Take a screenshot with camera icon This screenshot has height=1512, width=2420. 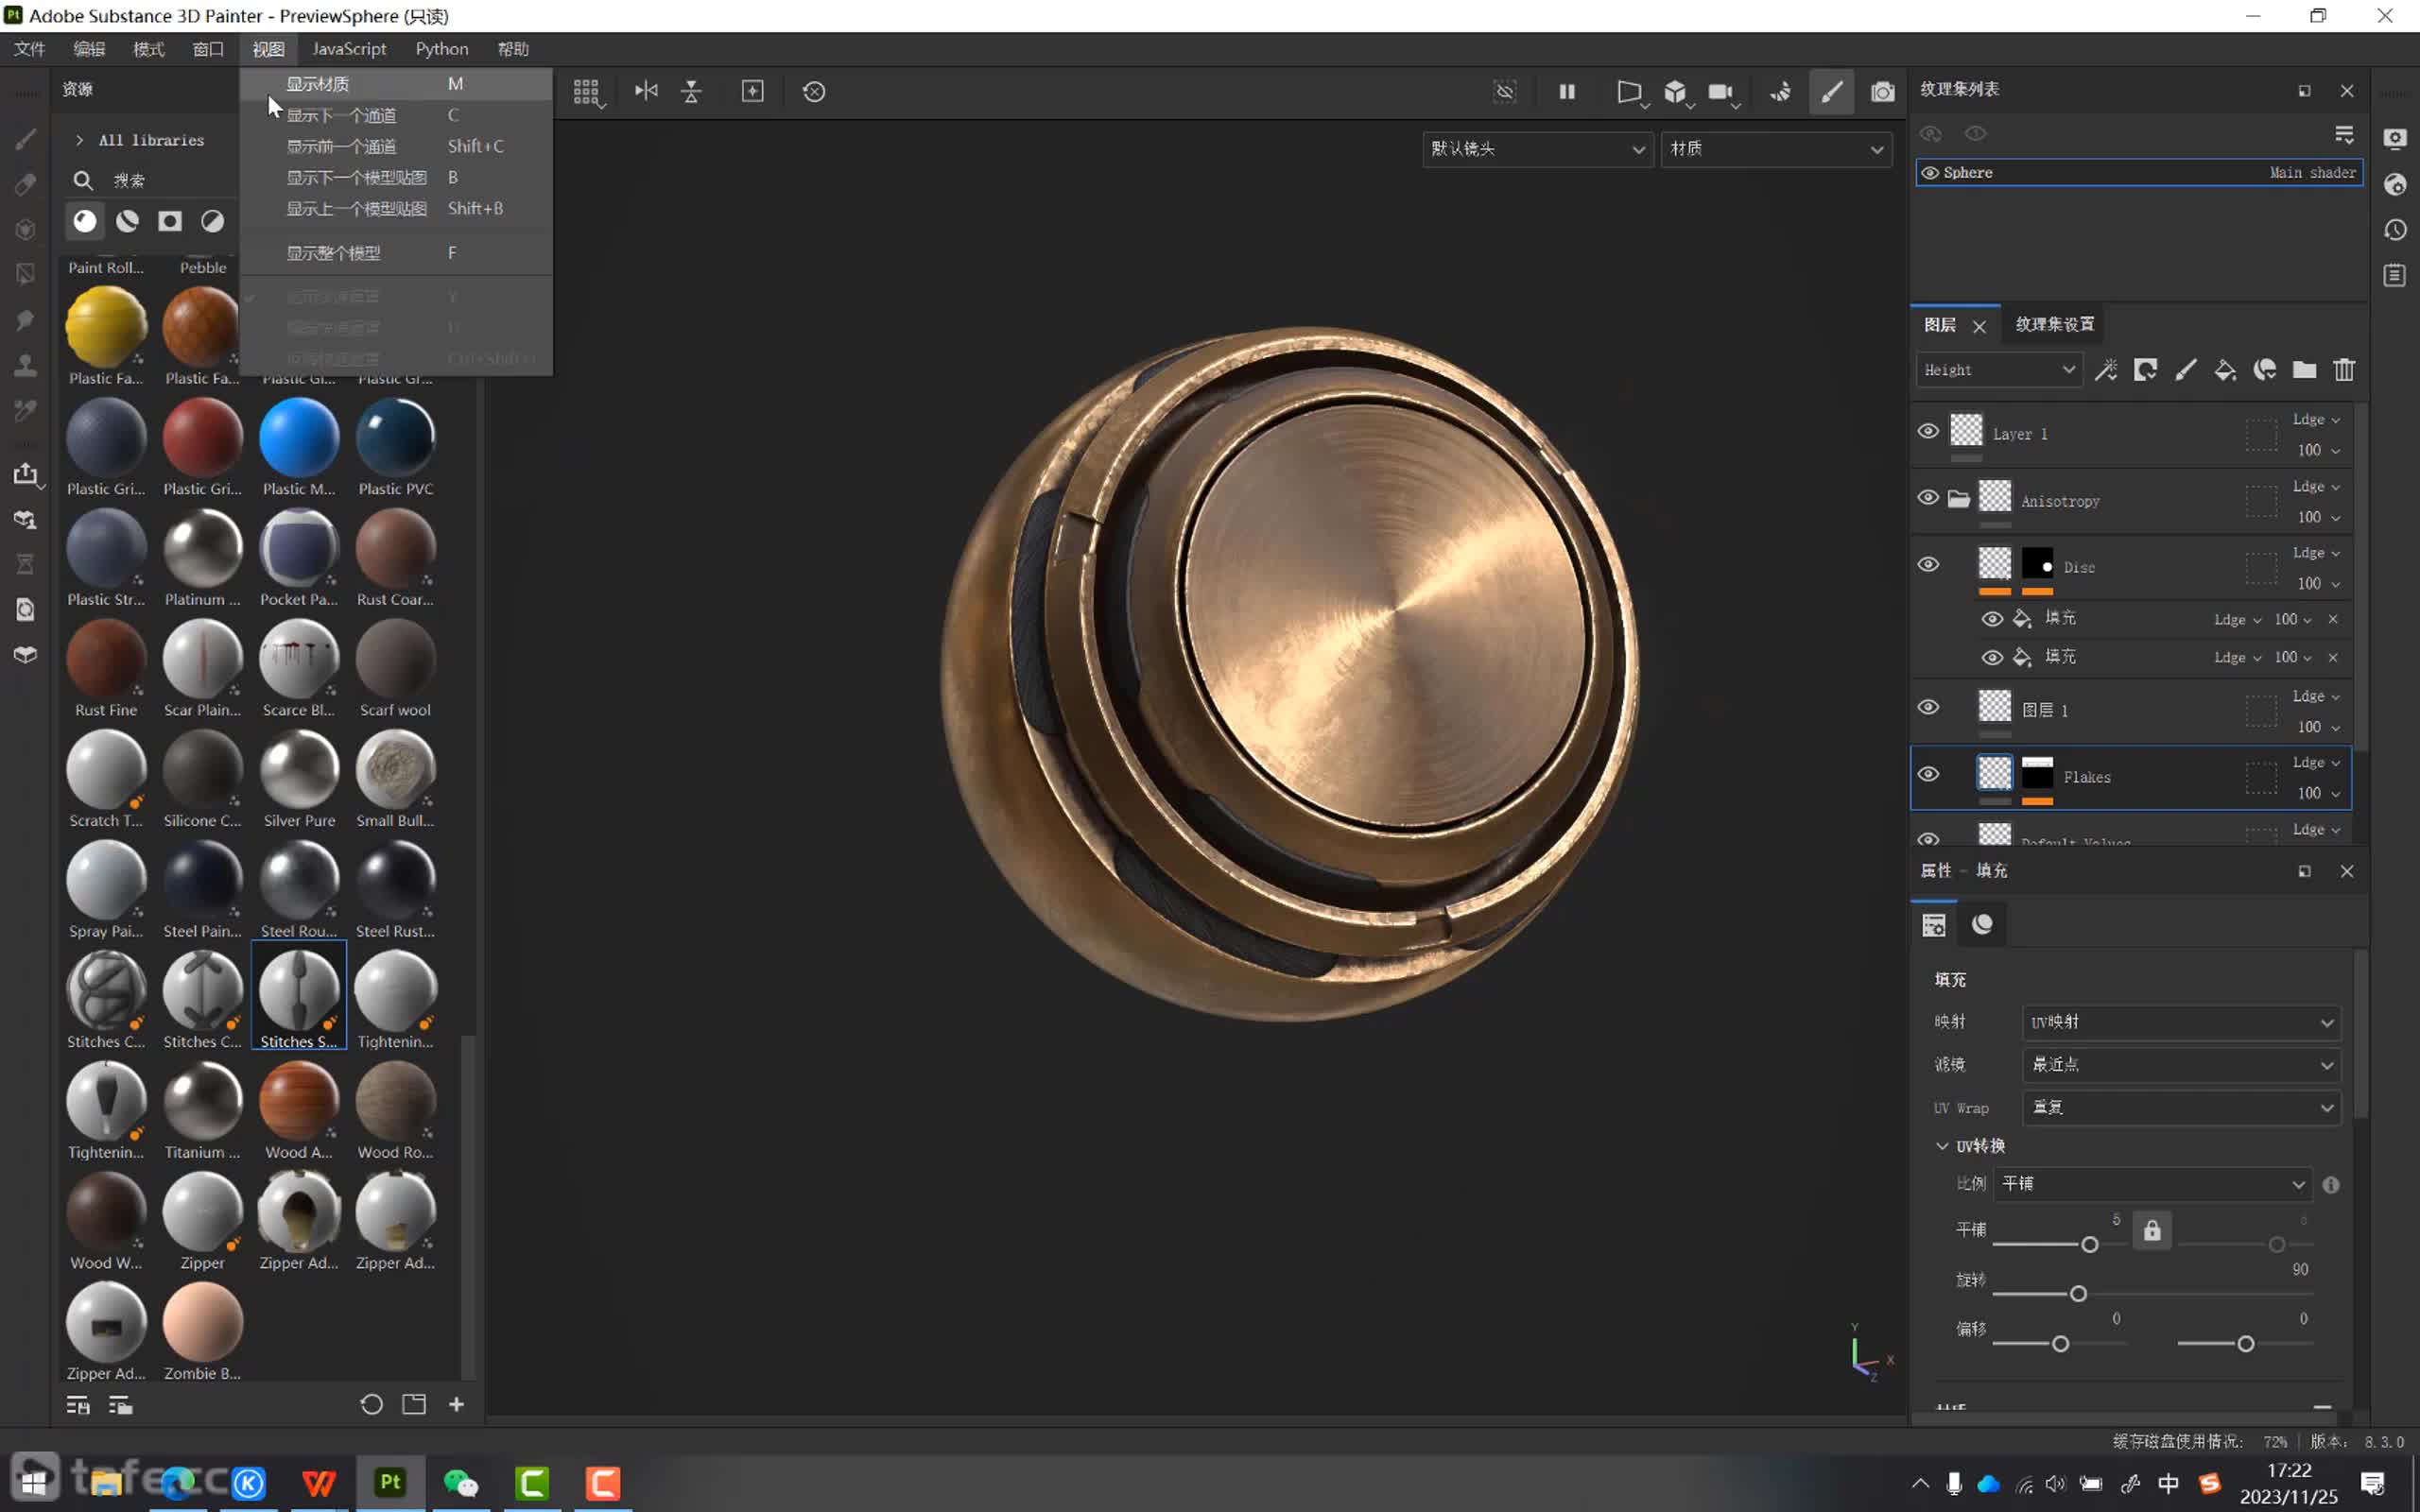tap(1882, 92)
